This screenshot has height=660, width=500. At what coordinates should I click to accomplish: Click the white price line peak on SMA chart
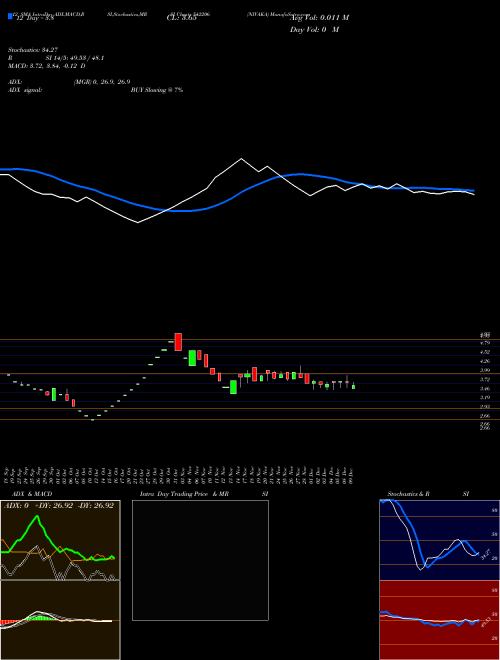coord(241,159)
